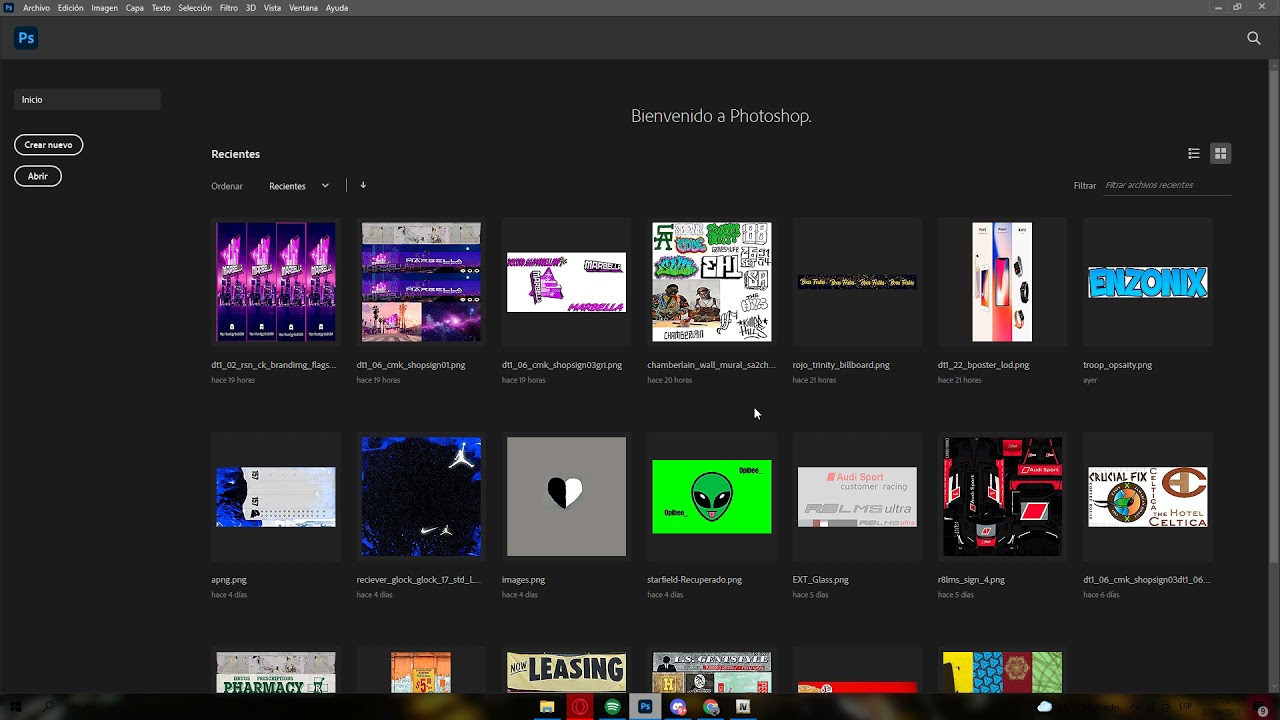Open apng.png thumbnail
Viewport: 1280px width, 720px height.
[x=276, y=497]
